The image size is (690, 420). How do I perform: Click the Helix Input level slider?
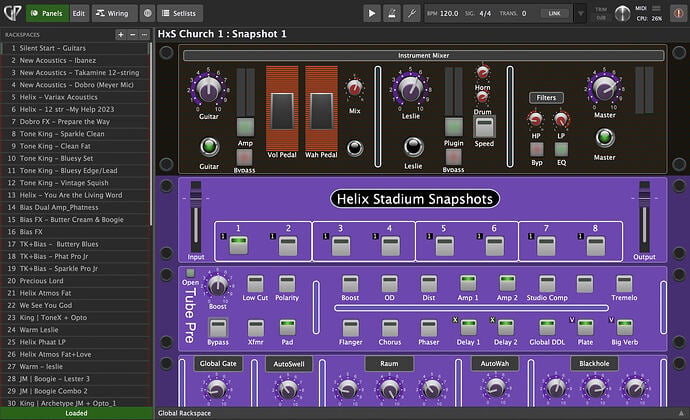(x=195, y=216)
